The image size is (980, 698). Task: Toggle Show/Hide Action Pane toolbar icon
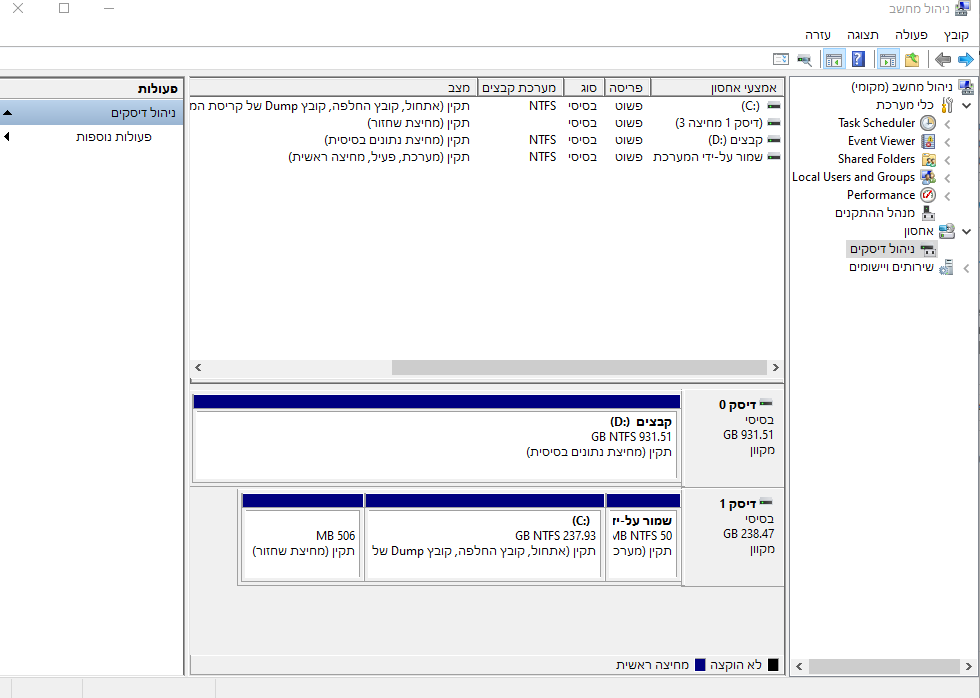834,60
